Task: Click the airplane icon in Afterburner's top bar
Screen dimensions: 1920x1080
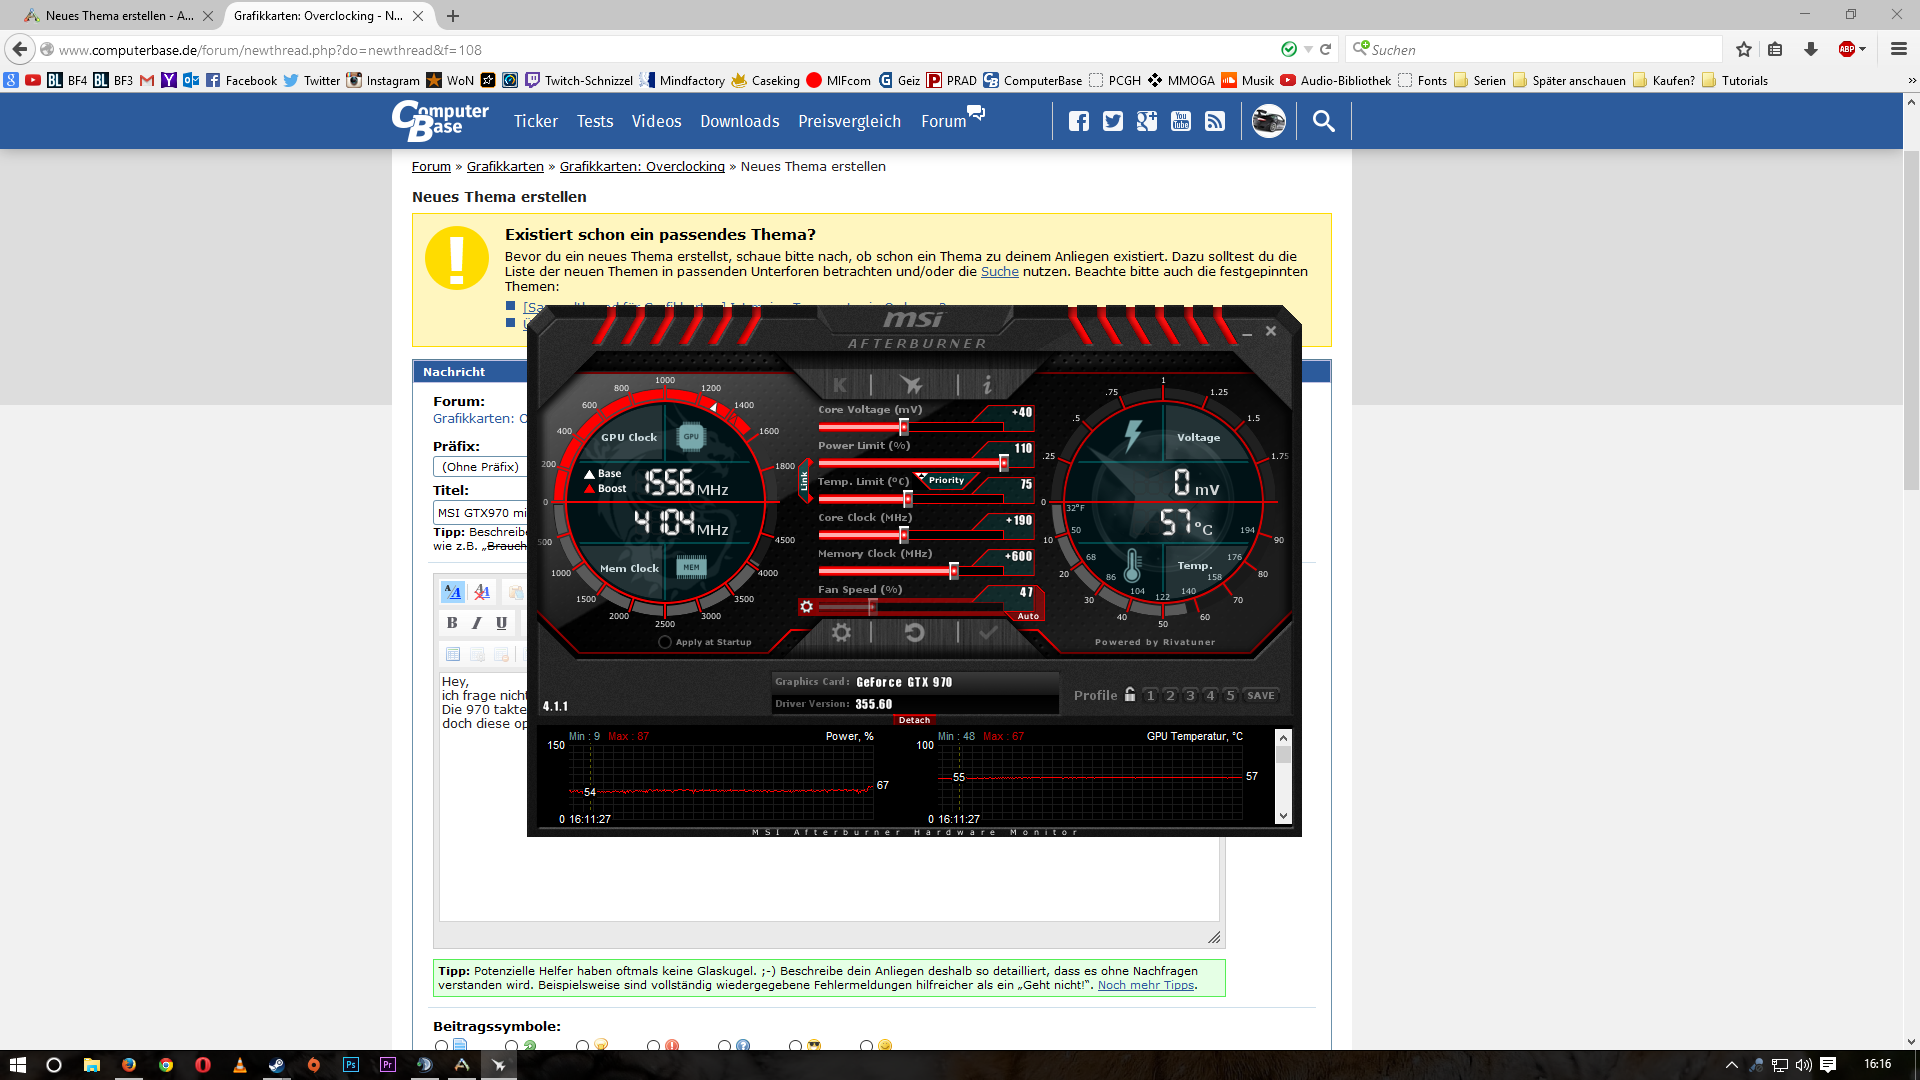Action: (x=911, y=385)
